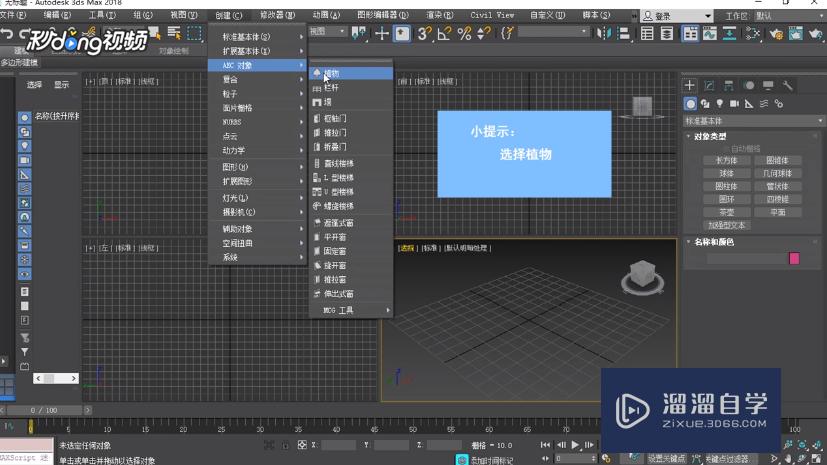Select the Cameras category icon
Screen dimensions: 827x465
[x=735, y=103]
